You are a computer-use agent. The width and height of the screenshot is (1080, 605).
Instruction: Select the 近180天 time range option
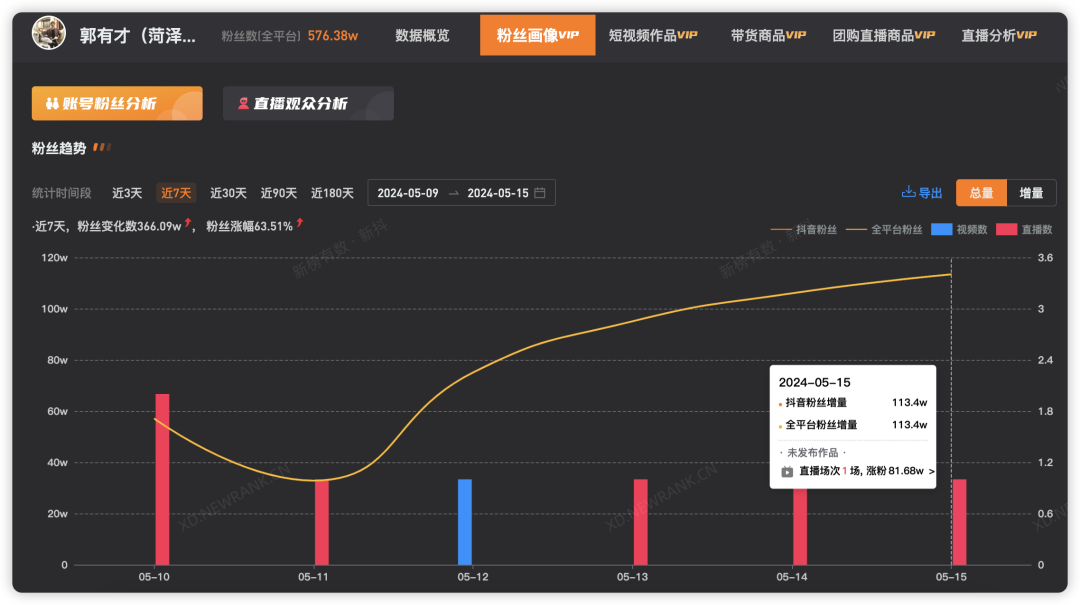pyautogui.click(x=333, y=192)
